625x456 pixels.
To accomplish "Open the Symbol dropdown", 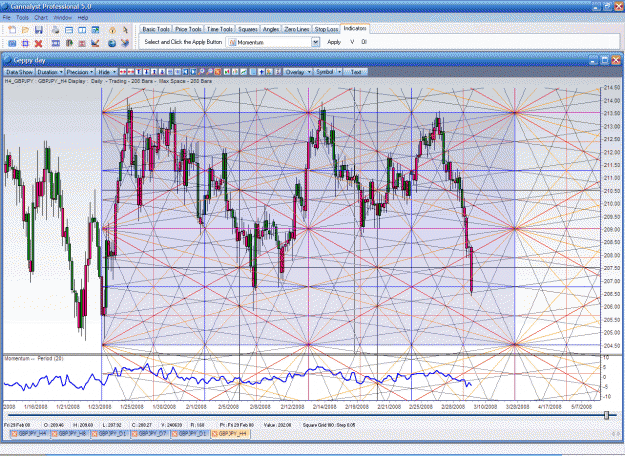I will 328,72.
